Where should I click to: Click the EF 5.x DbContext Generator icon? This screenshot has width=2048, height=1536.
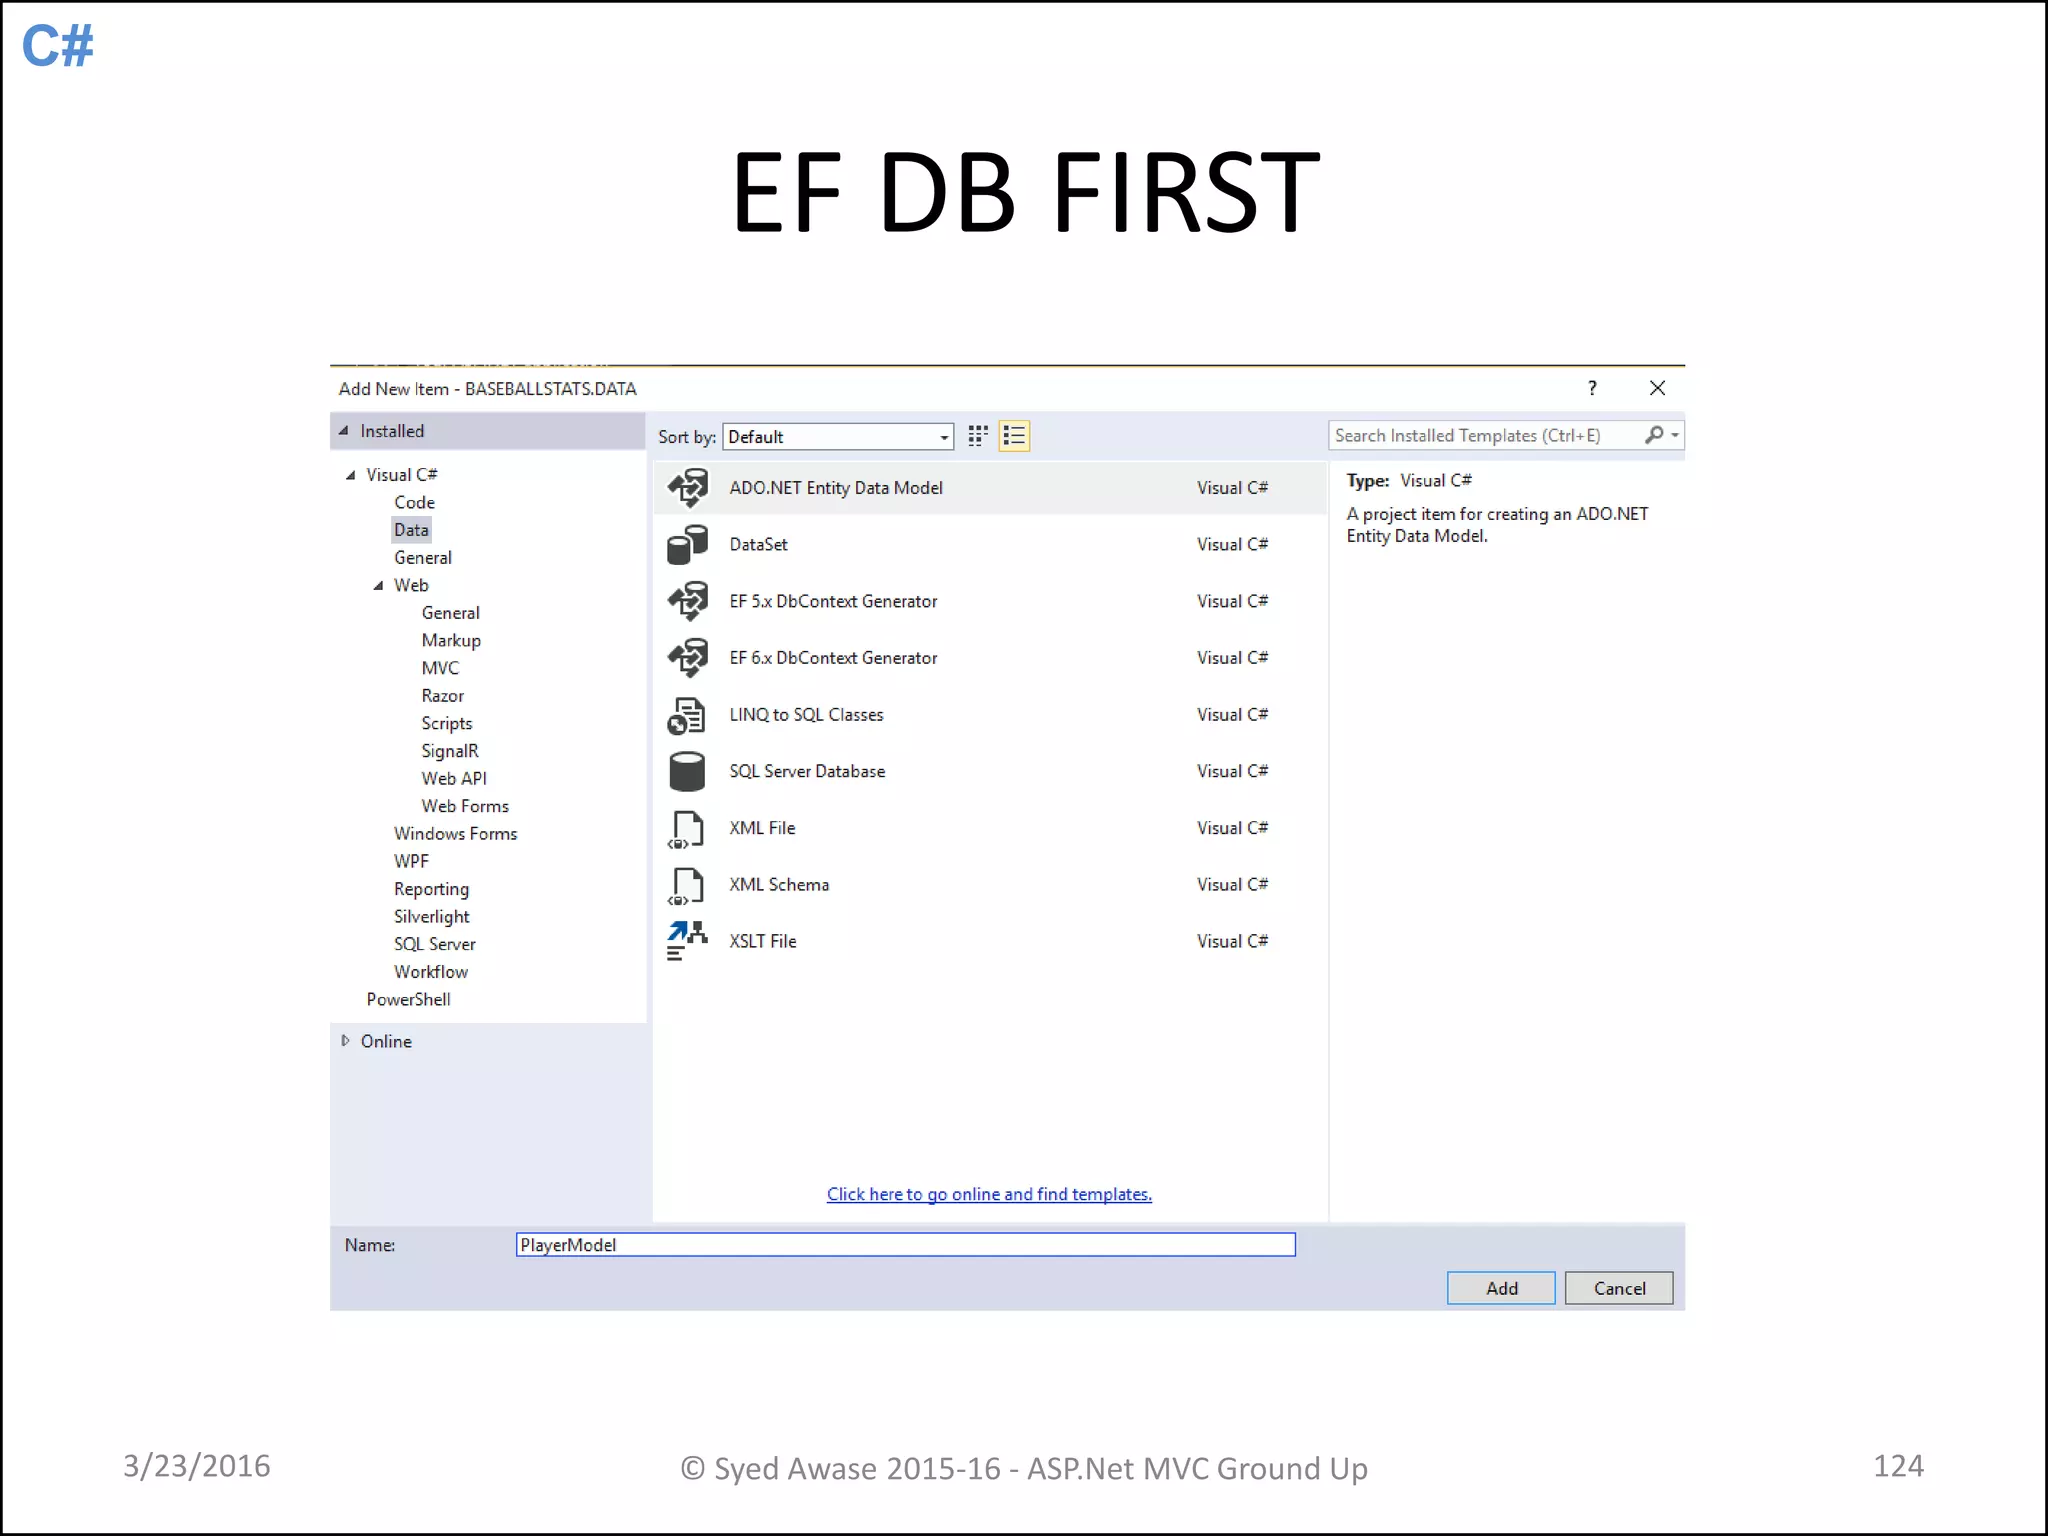coord(688,601)
